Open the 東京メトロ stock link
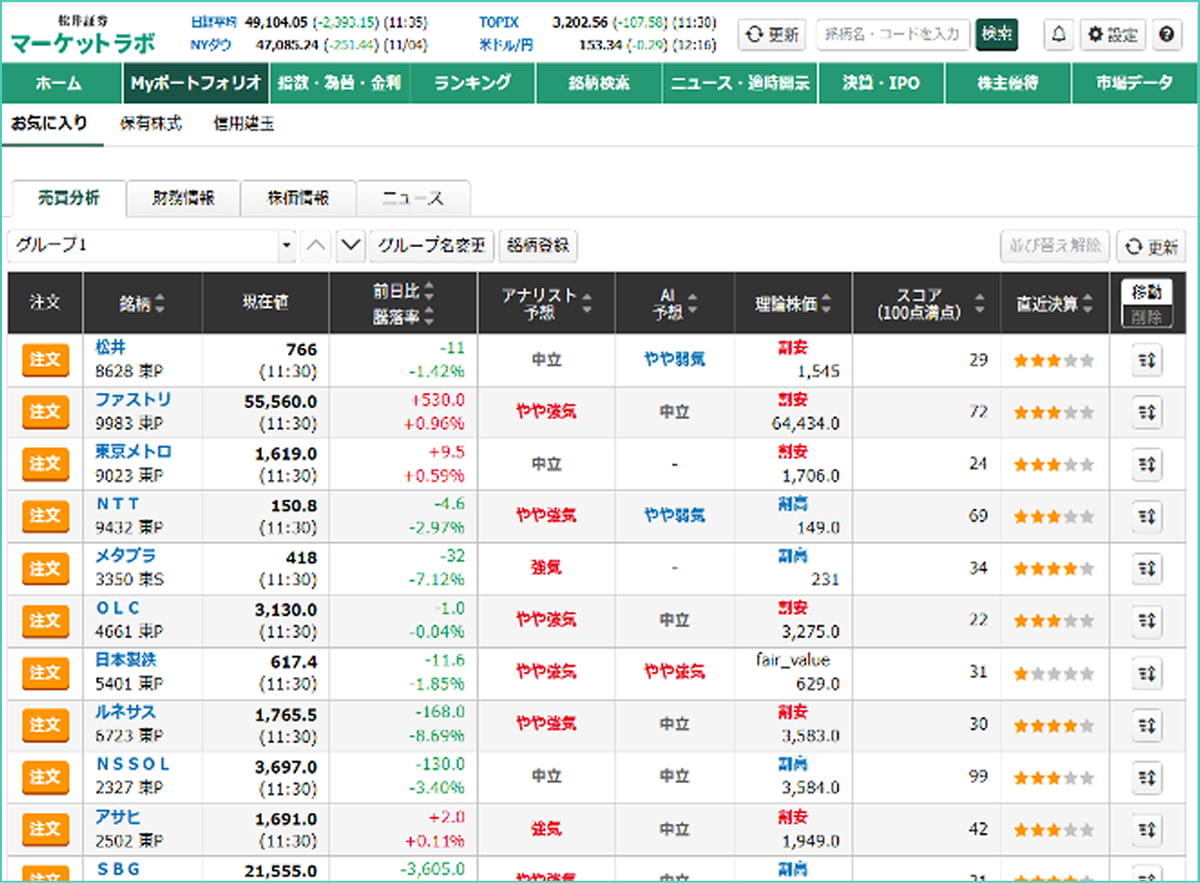The height and width of the screenshot is (883, 1200). 133,451
